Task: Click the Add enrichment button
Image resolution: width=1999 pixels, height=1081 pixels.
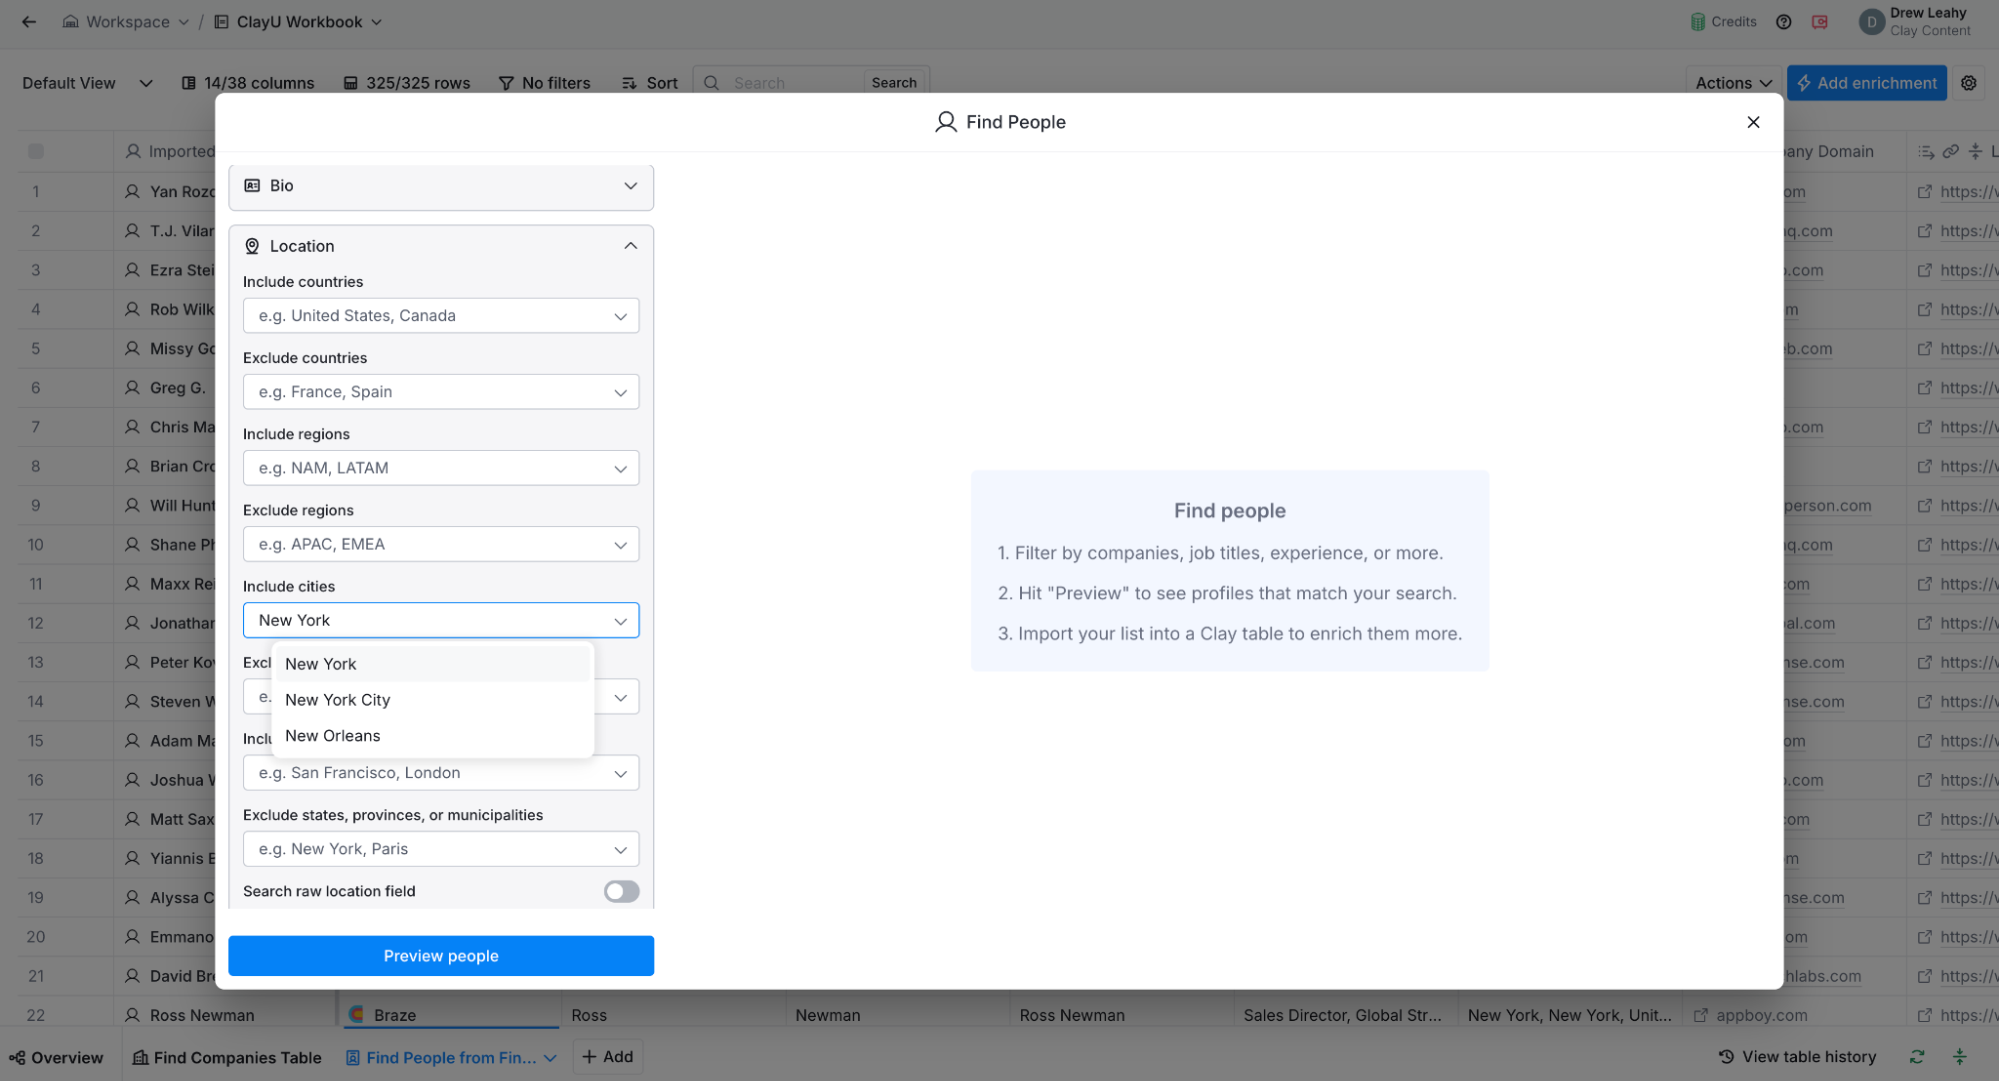Action: click(x=1866, y=83)
